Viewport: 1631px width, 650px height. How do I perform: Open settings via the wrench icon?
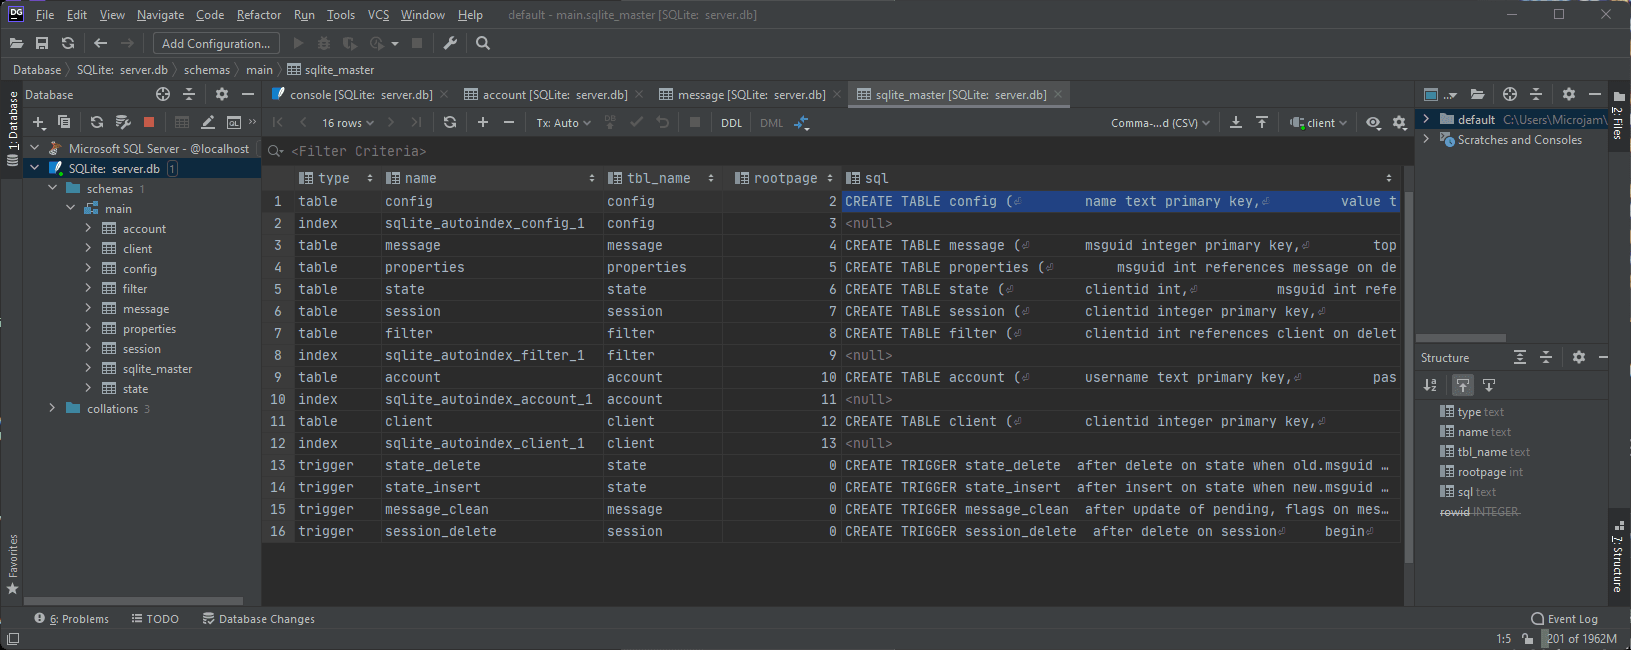click(450, 43)
